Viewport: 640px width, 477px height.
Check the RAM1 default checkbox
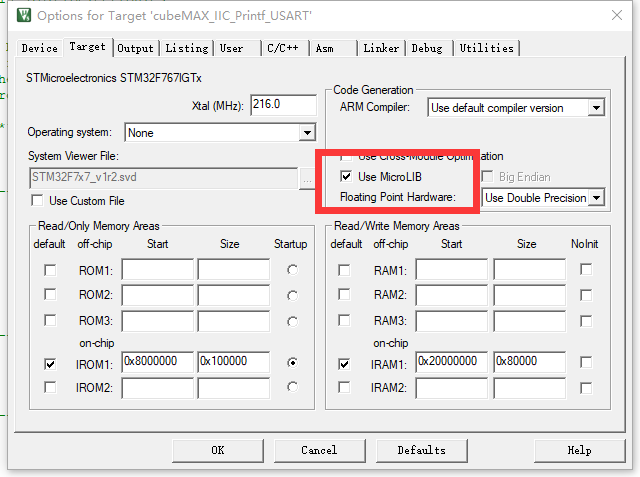344,270
